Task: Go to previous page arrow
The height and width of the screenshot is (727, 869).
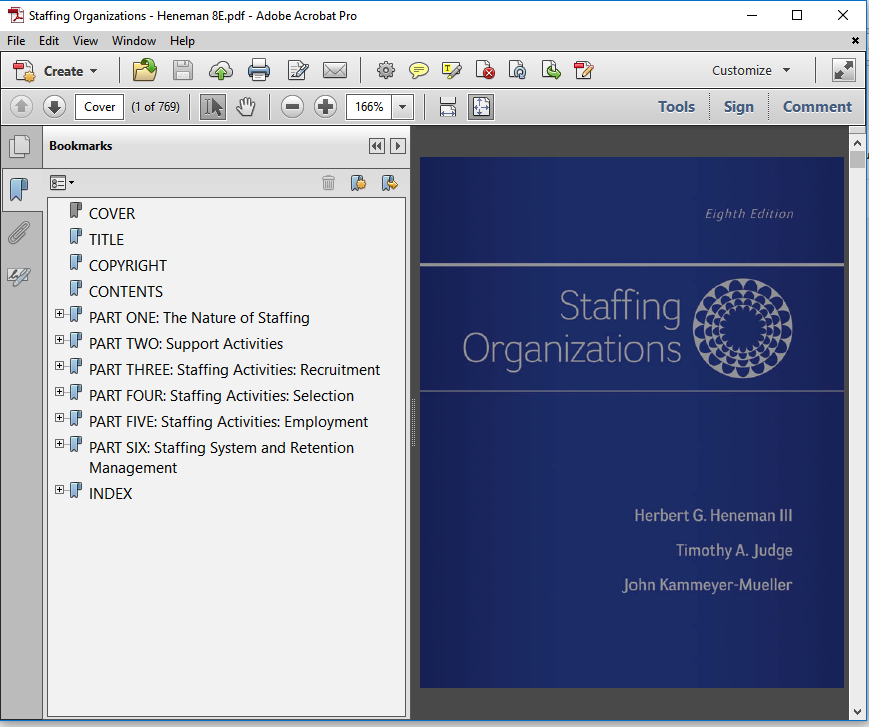Action: tap(22, 106)
